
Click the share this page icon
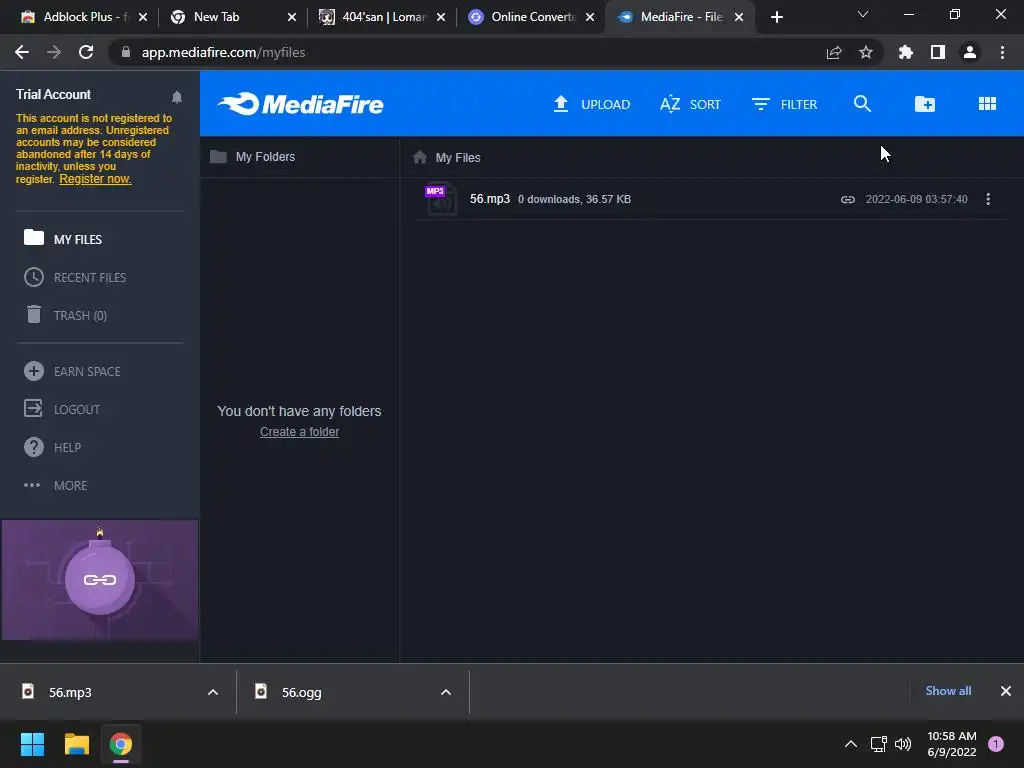[x=834, y=52]
